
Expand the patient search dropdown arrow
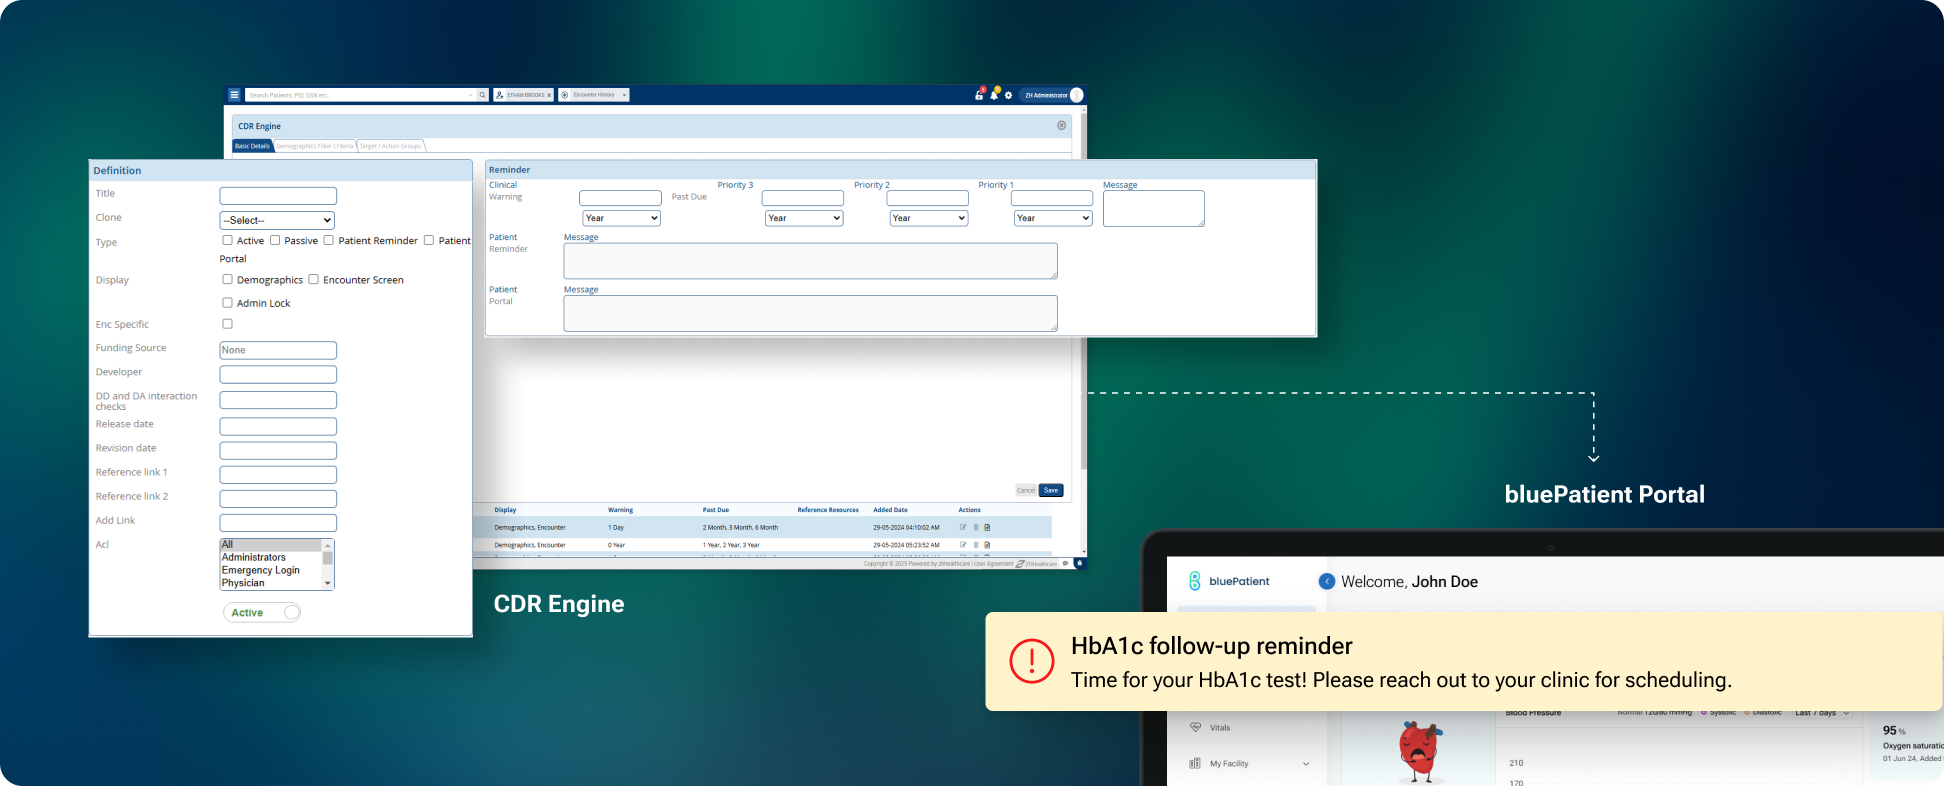pyautogui.click(x=471, y=95)
